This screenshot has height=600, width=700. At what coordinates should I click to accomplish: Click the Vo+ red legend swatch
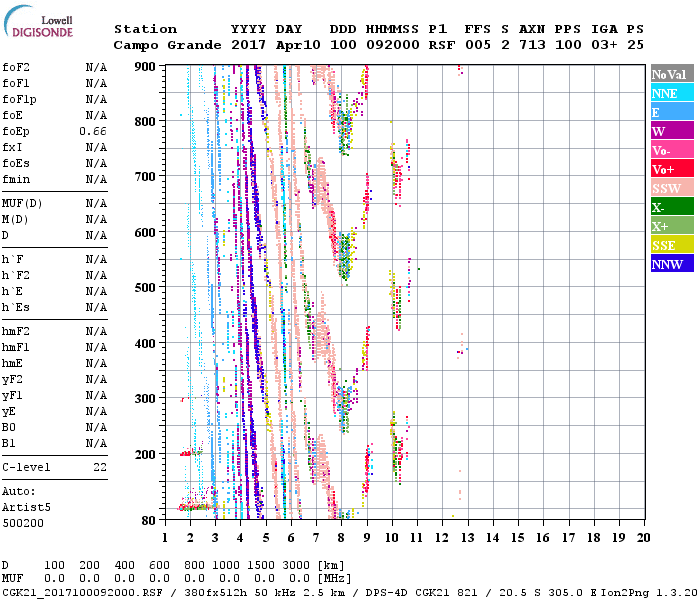pyautogui.click(x=672, y=169)
